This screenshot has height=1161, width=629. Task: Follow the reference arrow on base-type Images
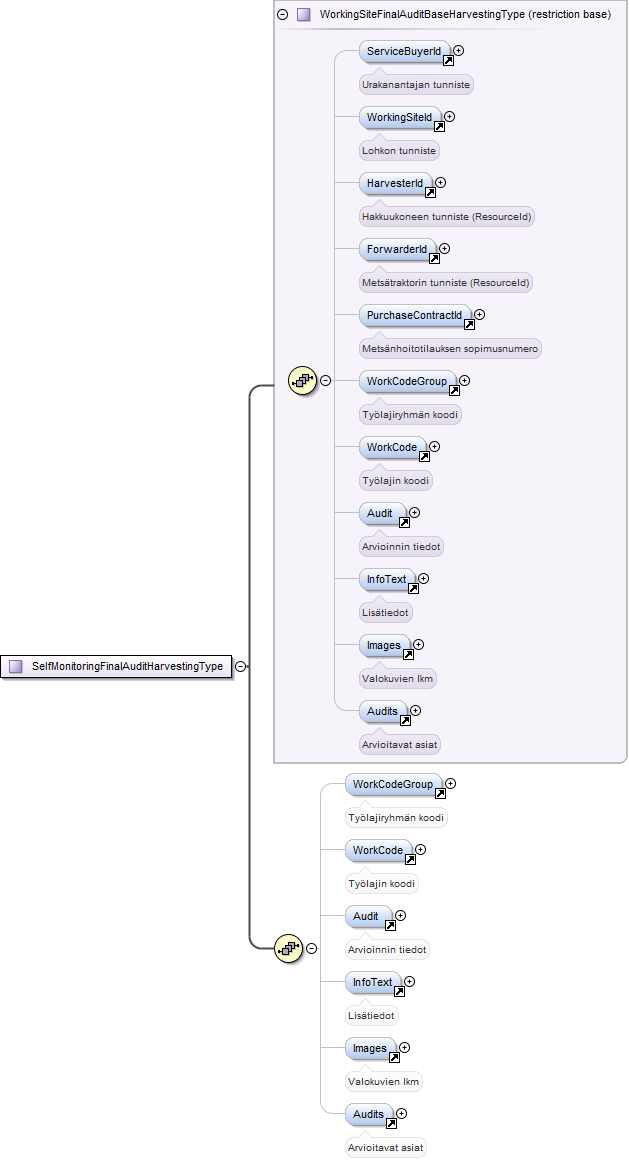(x=408, y=655)
